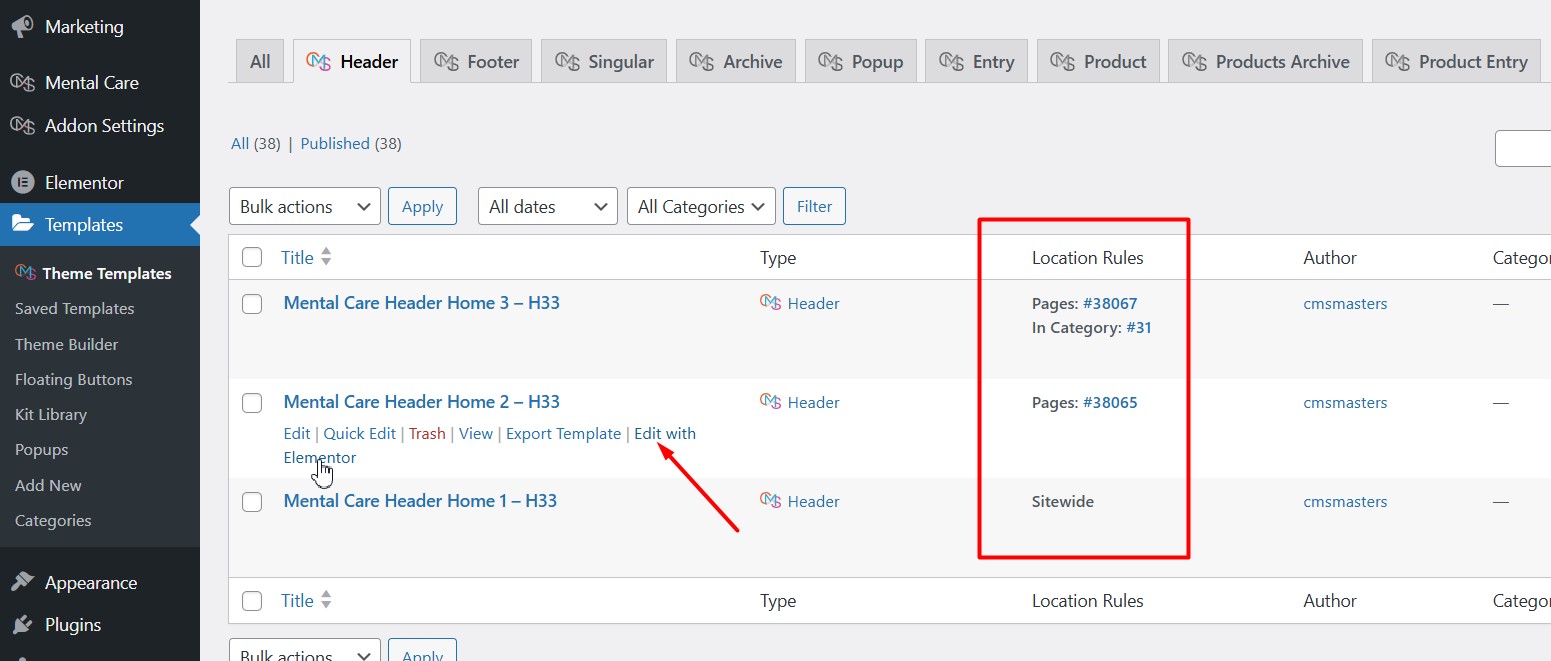The height and width of the screenshot is (661, 1551).
Task: Open page link #38065
Action: point(1110,402)
